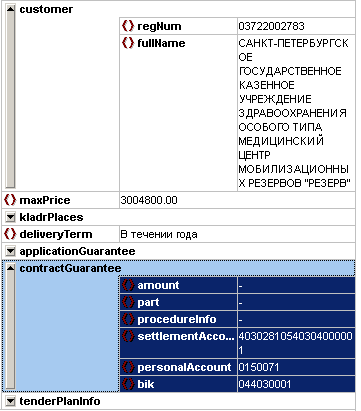The image size is (361, 411).
Task: Select the procedureInfo element name
Action: tap(177, 319)
